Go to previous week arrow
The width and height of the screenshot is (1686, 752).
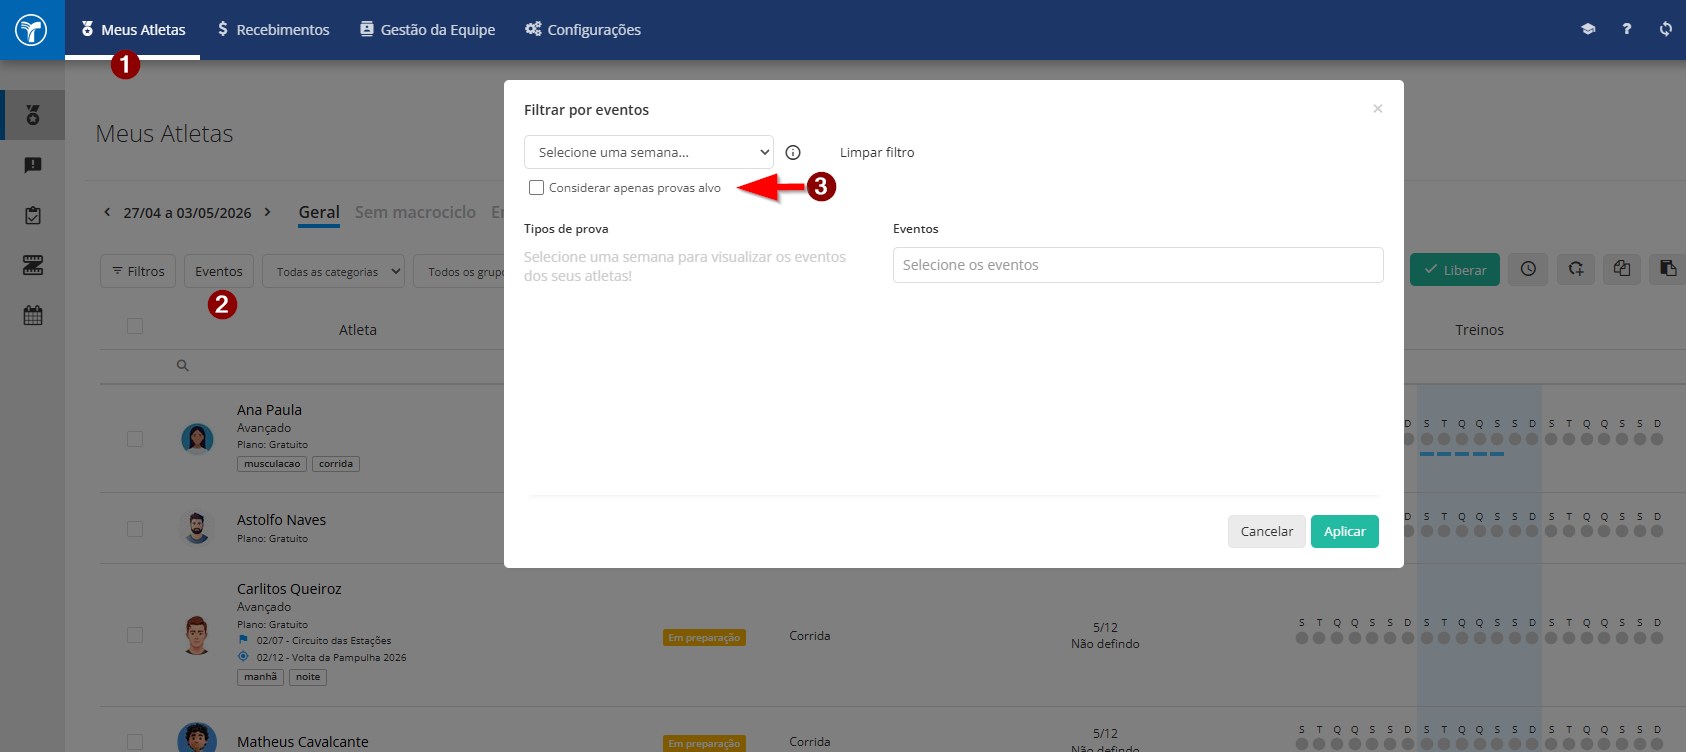107,212
